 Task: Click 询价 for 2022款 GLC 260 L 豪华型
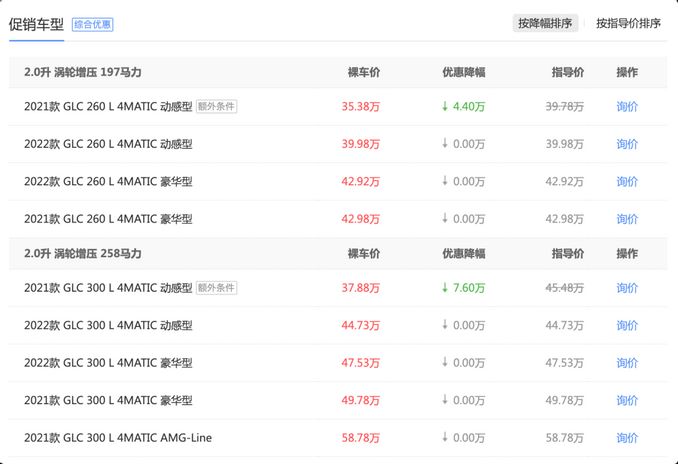627,182
